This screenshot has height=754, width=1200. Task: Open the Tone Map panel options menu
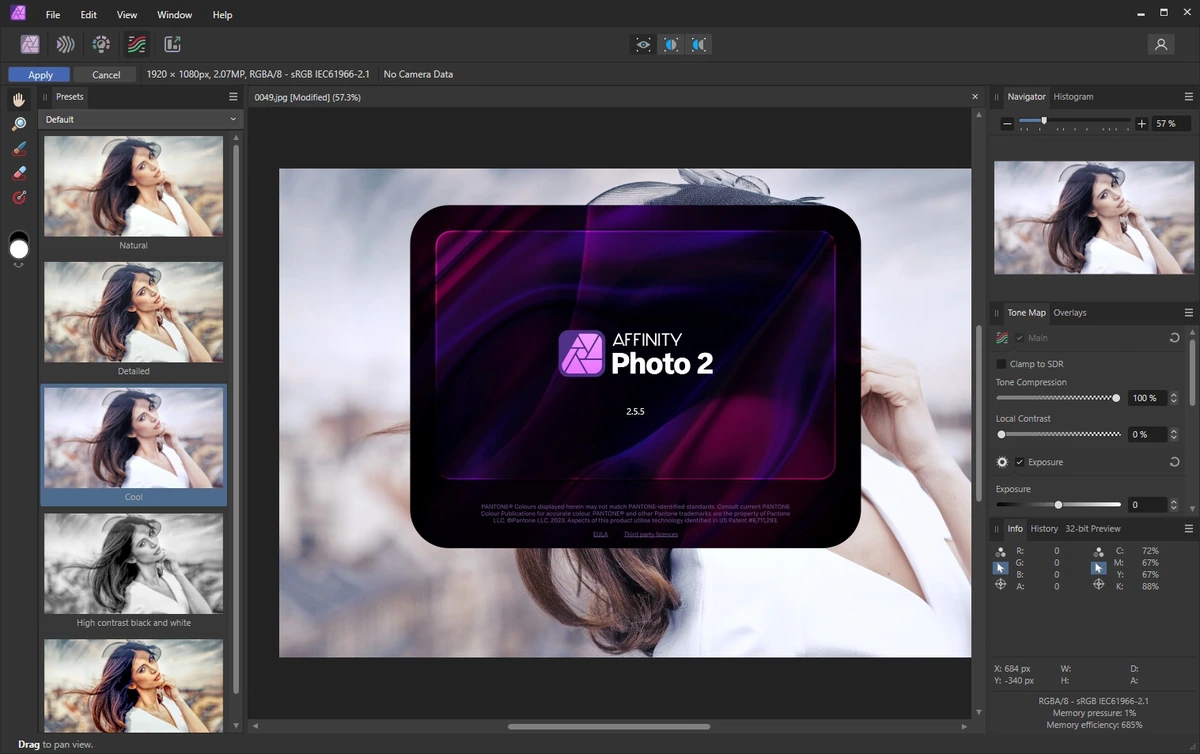[1189, 313]
